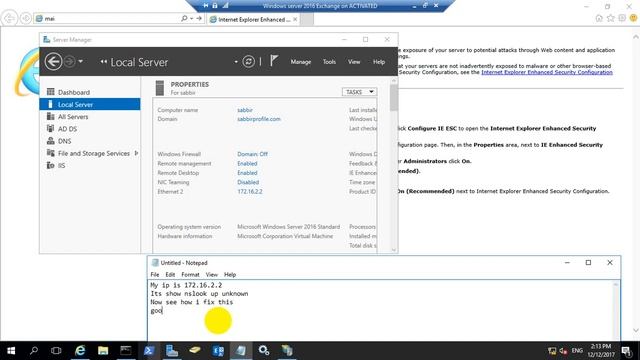Open Task View on taskbar
Image resolution: width=640 pixels, height=360 pixels.
pos(56,351)
